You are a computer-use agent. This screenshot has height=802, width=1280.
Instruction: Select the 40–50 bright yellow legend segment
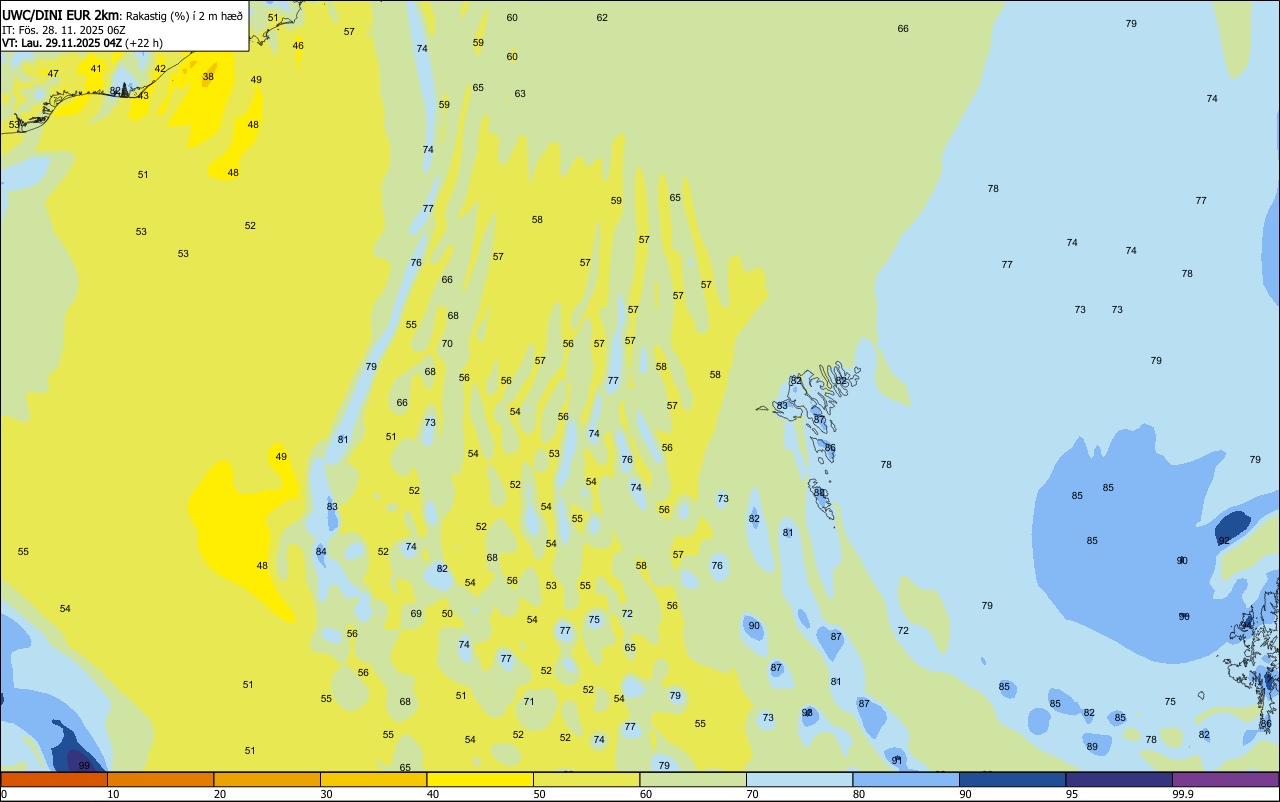[480, 779]
